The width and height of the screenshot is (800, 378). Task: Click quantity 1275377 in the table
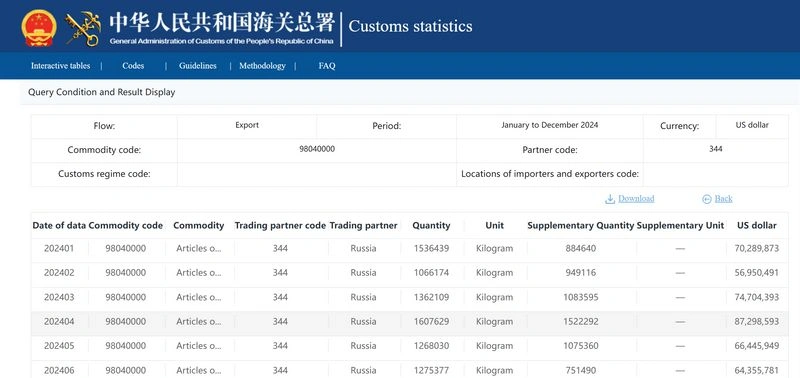[432, 370]
